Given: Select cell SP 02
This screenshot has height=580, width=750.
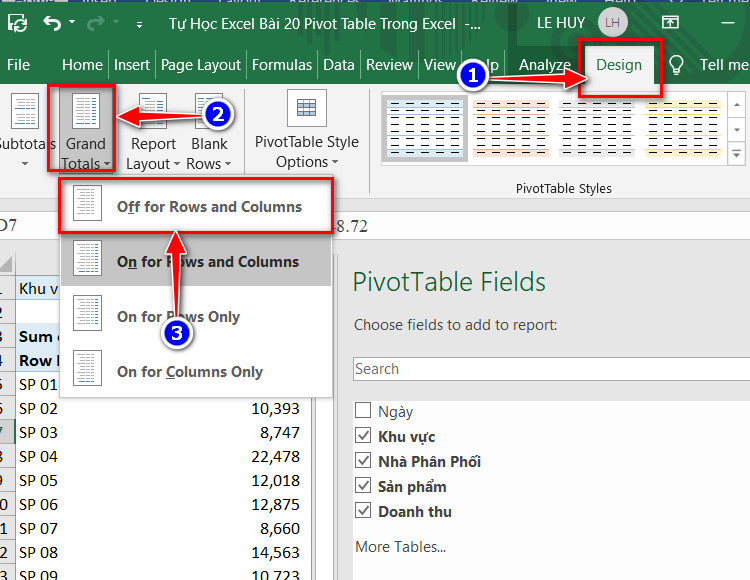Looking at the screenshot, I should click(x=38, y=409).
